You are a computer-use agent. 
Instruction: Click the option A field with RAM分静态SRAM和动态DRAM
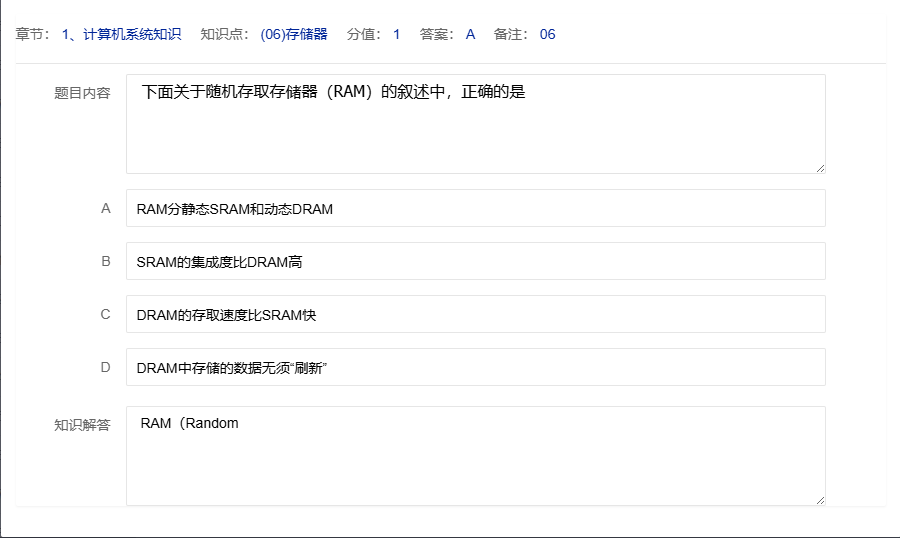475,209
